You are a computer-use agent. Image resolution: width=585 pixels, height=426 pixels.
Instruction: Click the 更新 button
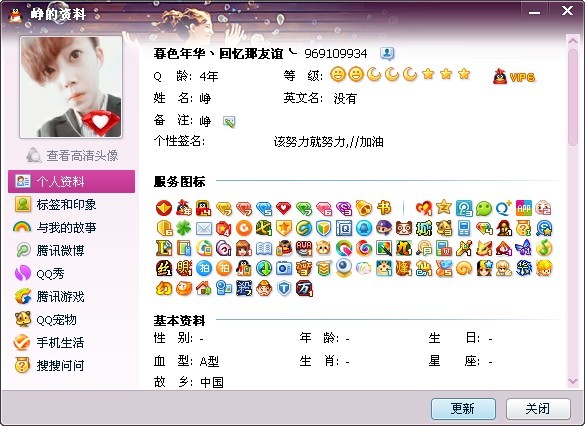click(x=463, y=408)
